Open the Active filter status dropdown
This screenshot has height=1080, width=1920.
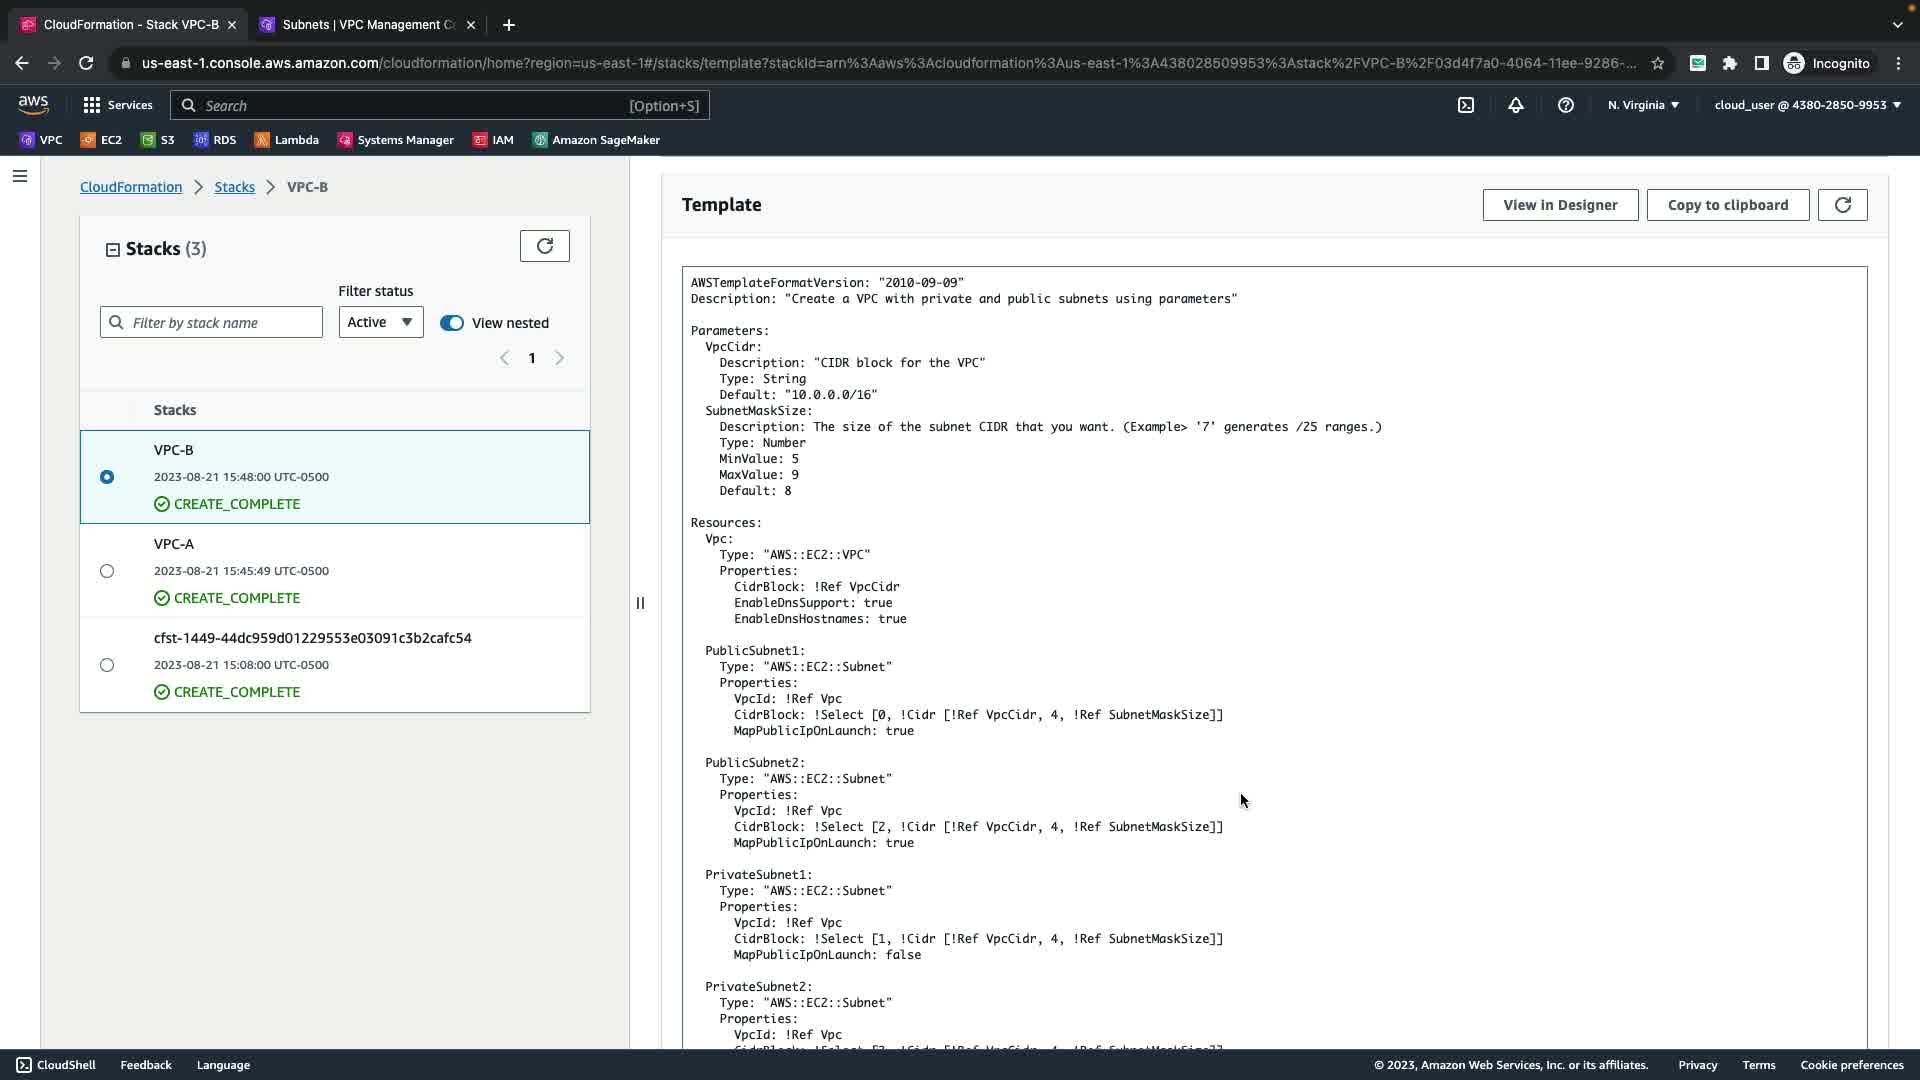pyautogui.click(x=380, y=322)
